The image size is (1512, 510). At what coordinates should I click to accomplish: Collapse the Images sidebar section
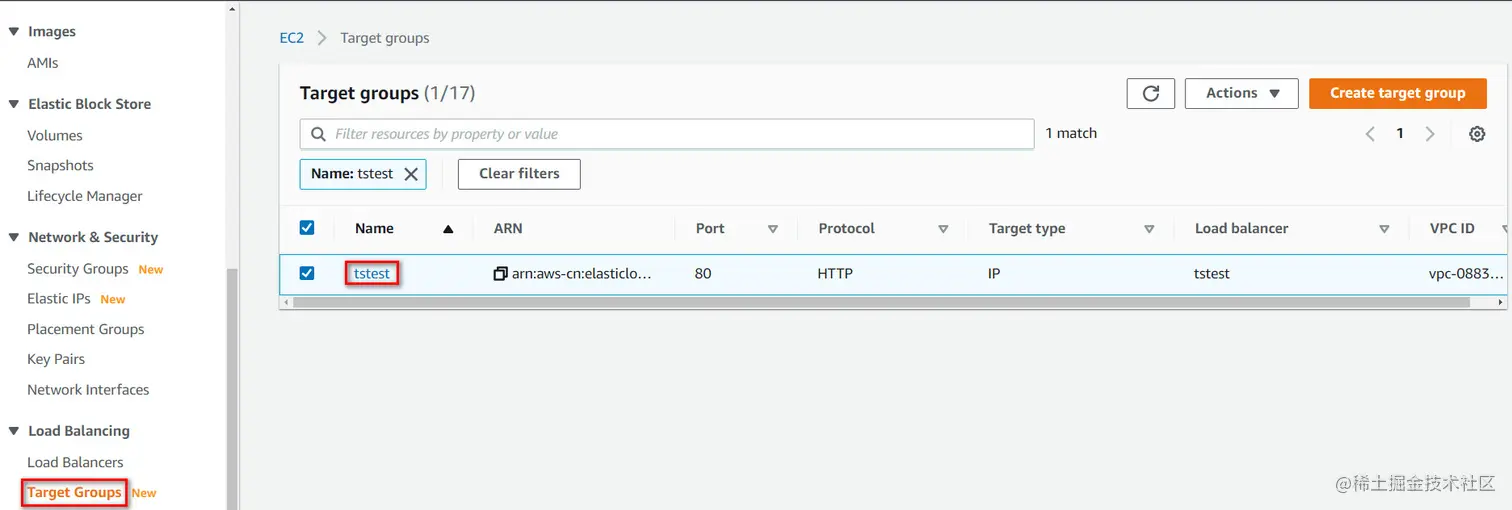pyautogui.click(x=14, y=32)
